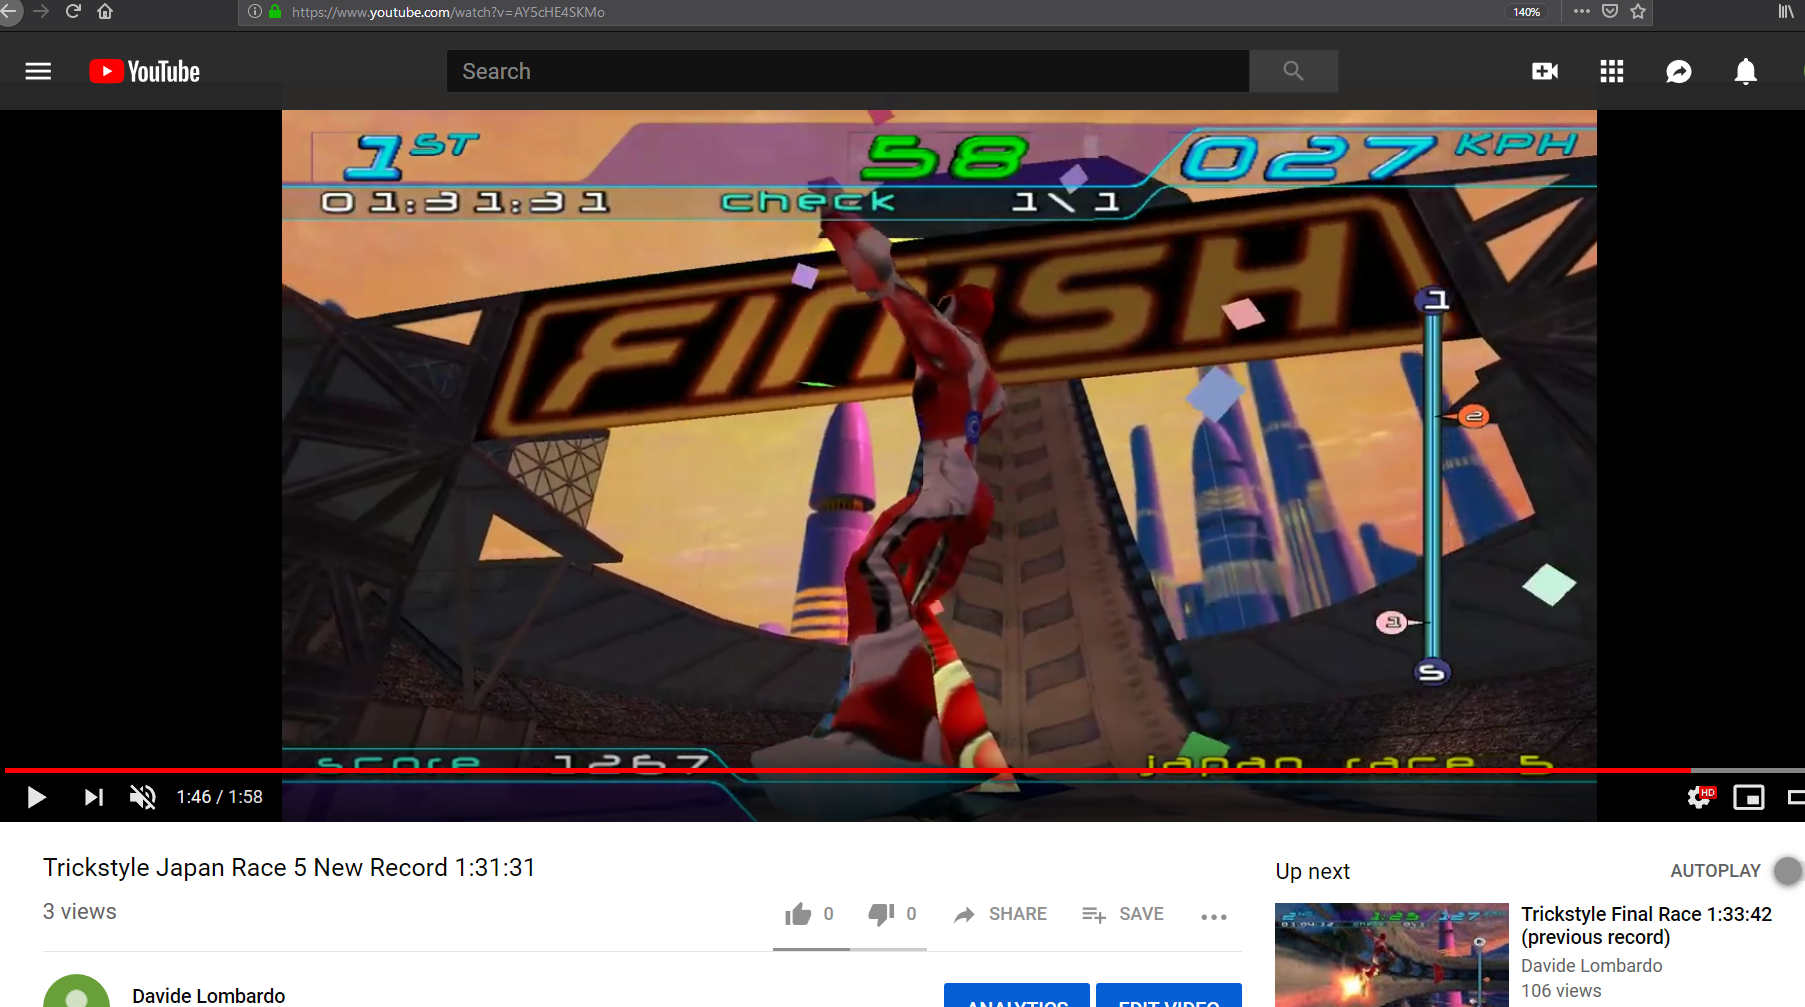Click in the YouTube Search field
The height and width of the screenshot is (1007, 1805).
click(x=847, y=71)
